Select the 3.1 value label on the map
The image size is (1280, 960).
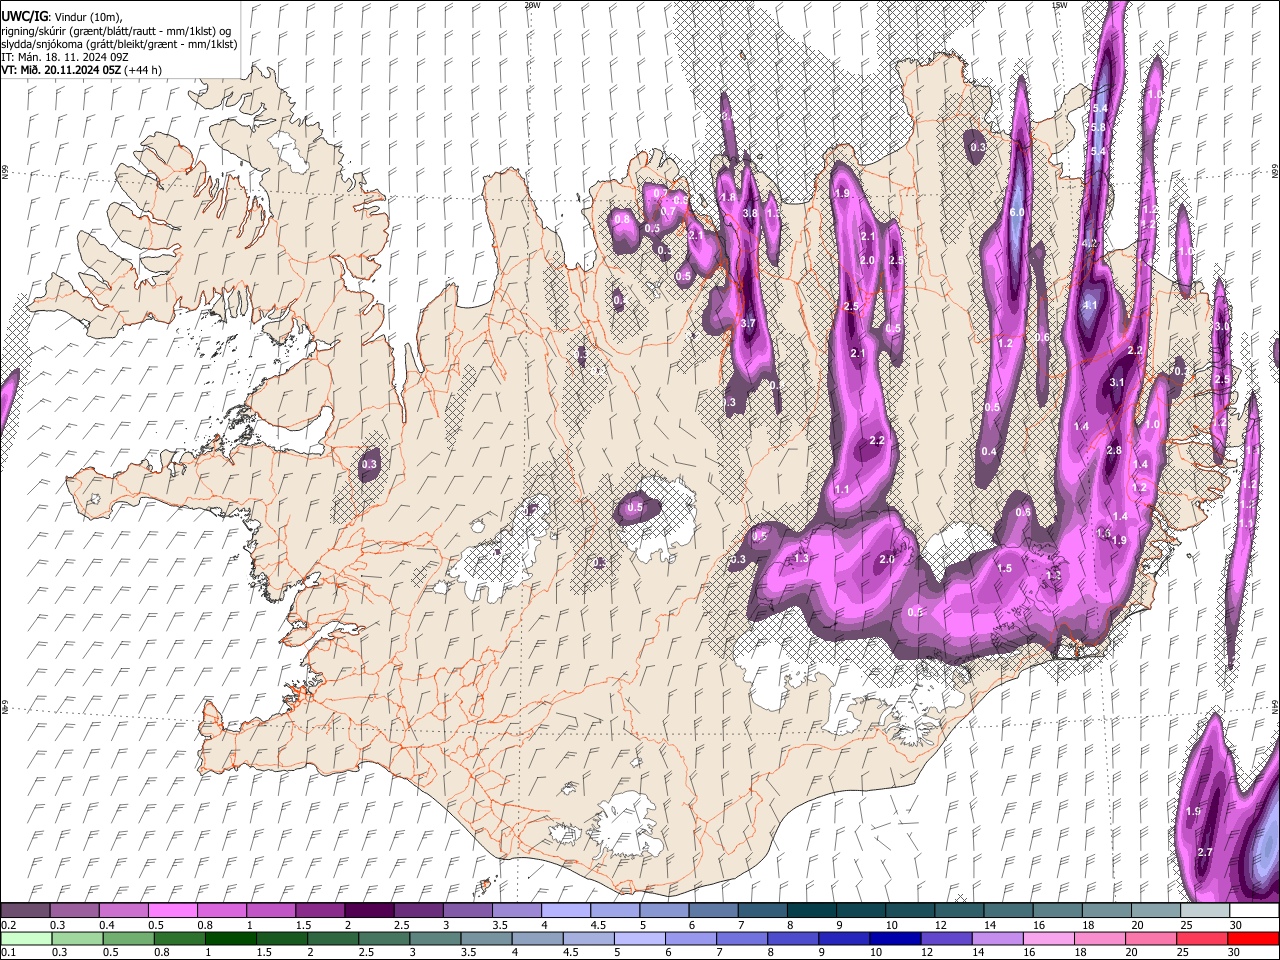1117,382
